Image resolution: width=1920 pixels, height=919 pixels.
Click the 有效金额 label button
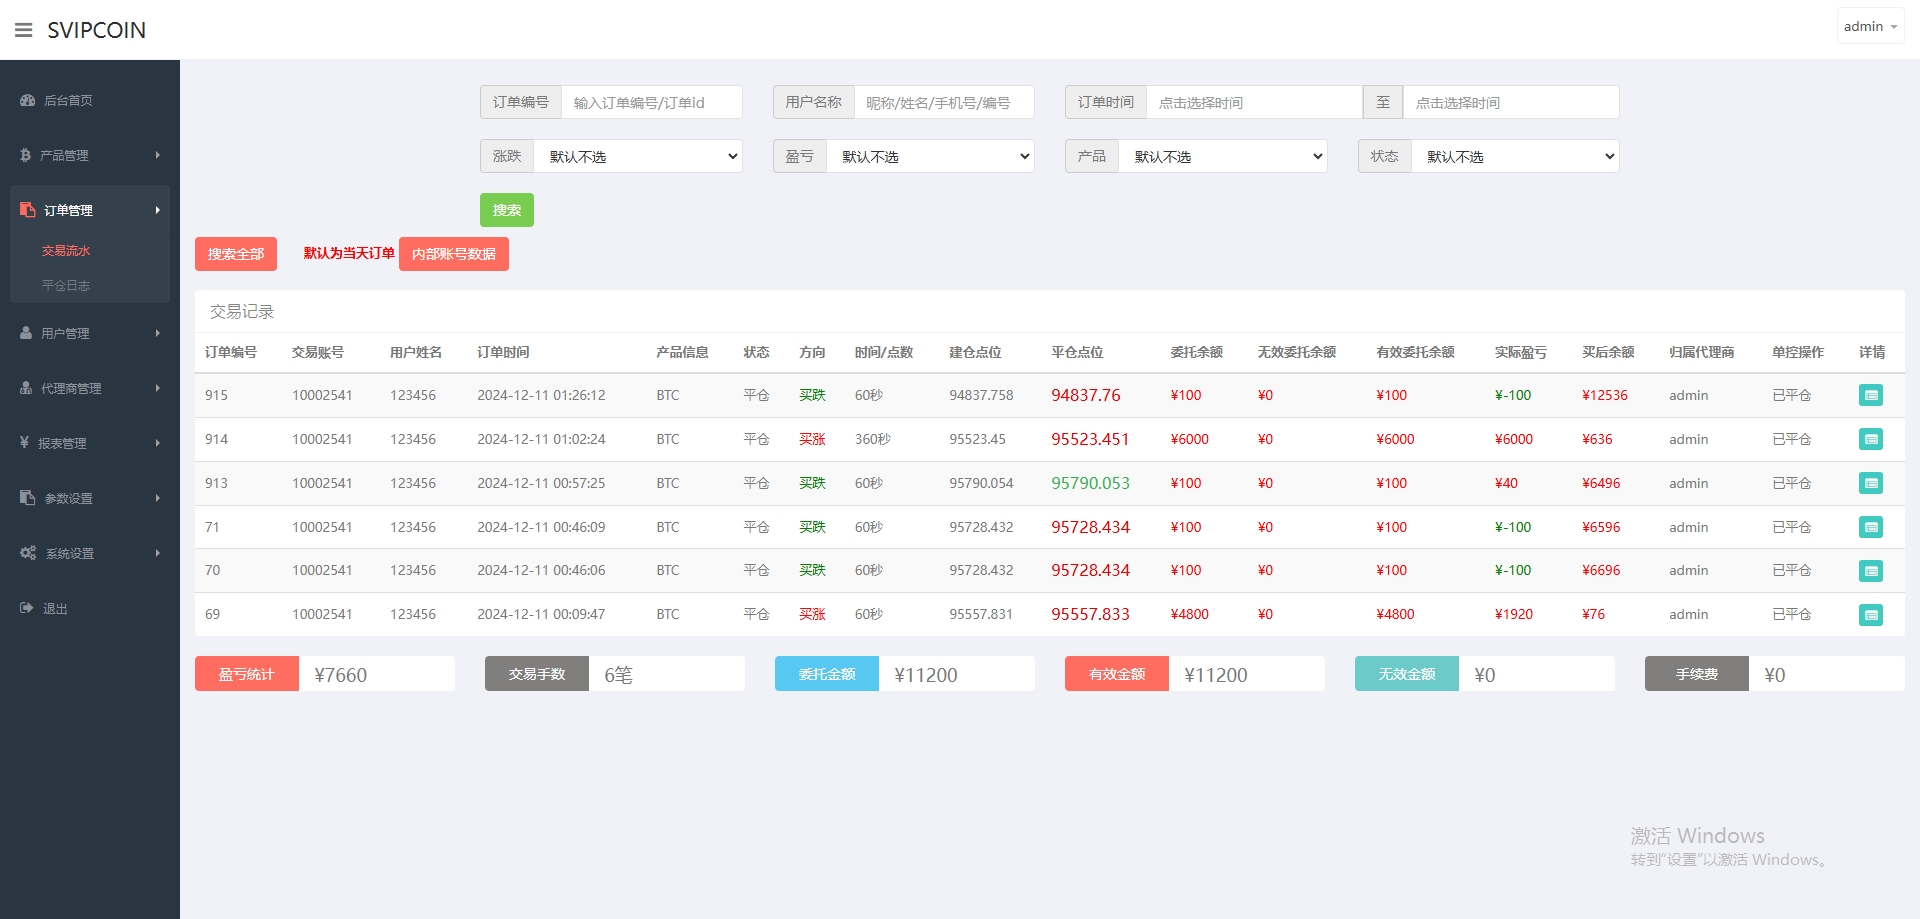click(1117, 674)
